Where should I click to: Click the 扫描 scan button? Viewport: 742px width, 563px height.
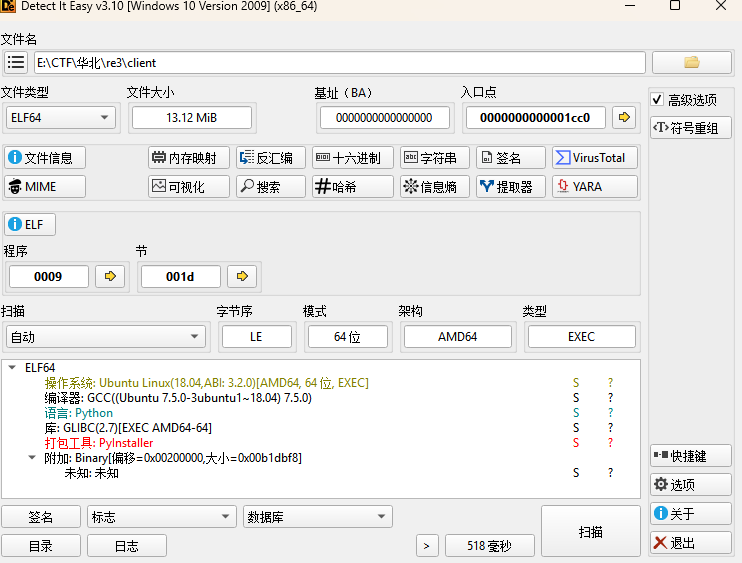591,532
